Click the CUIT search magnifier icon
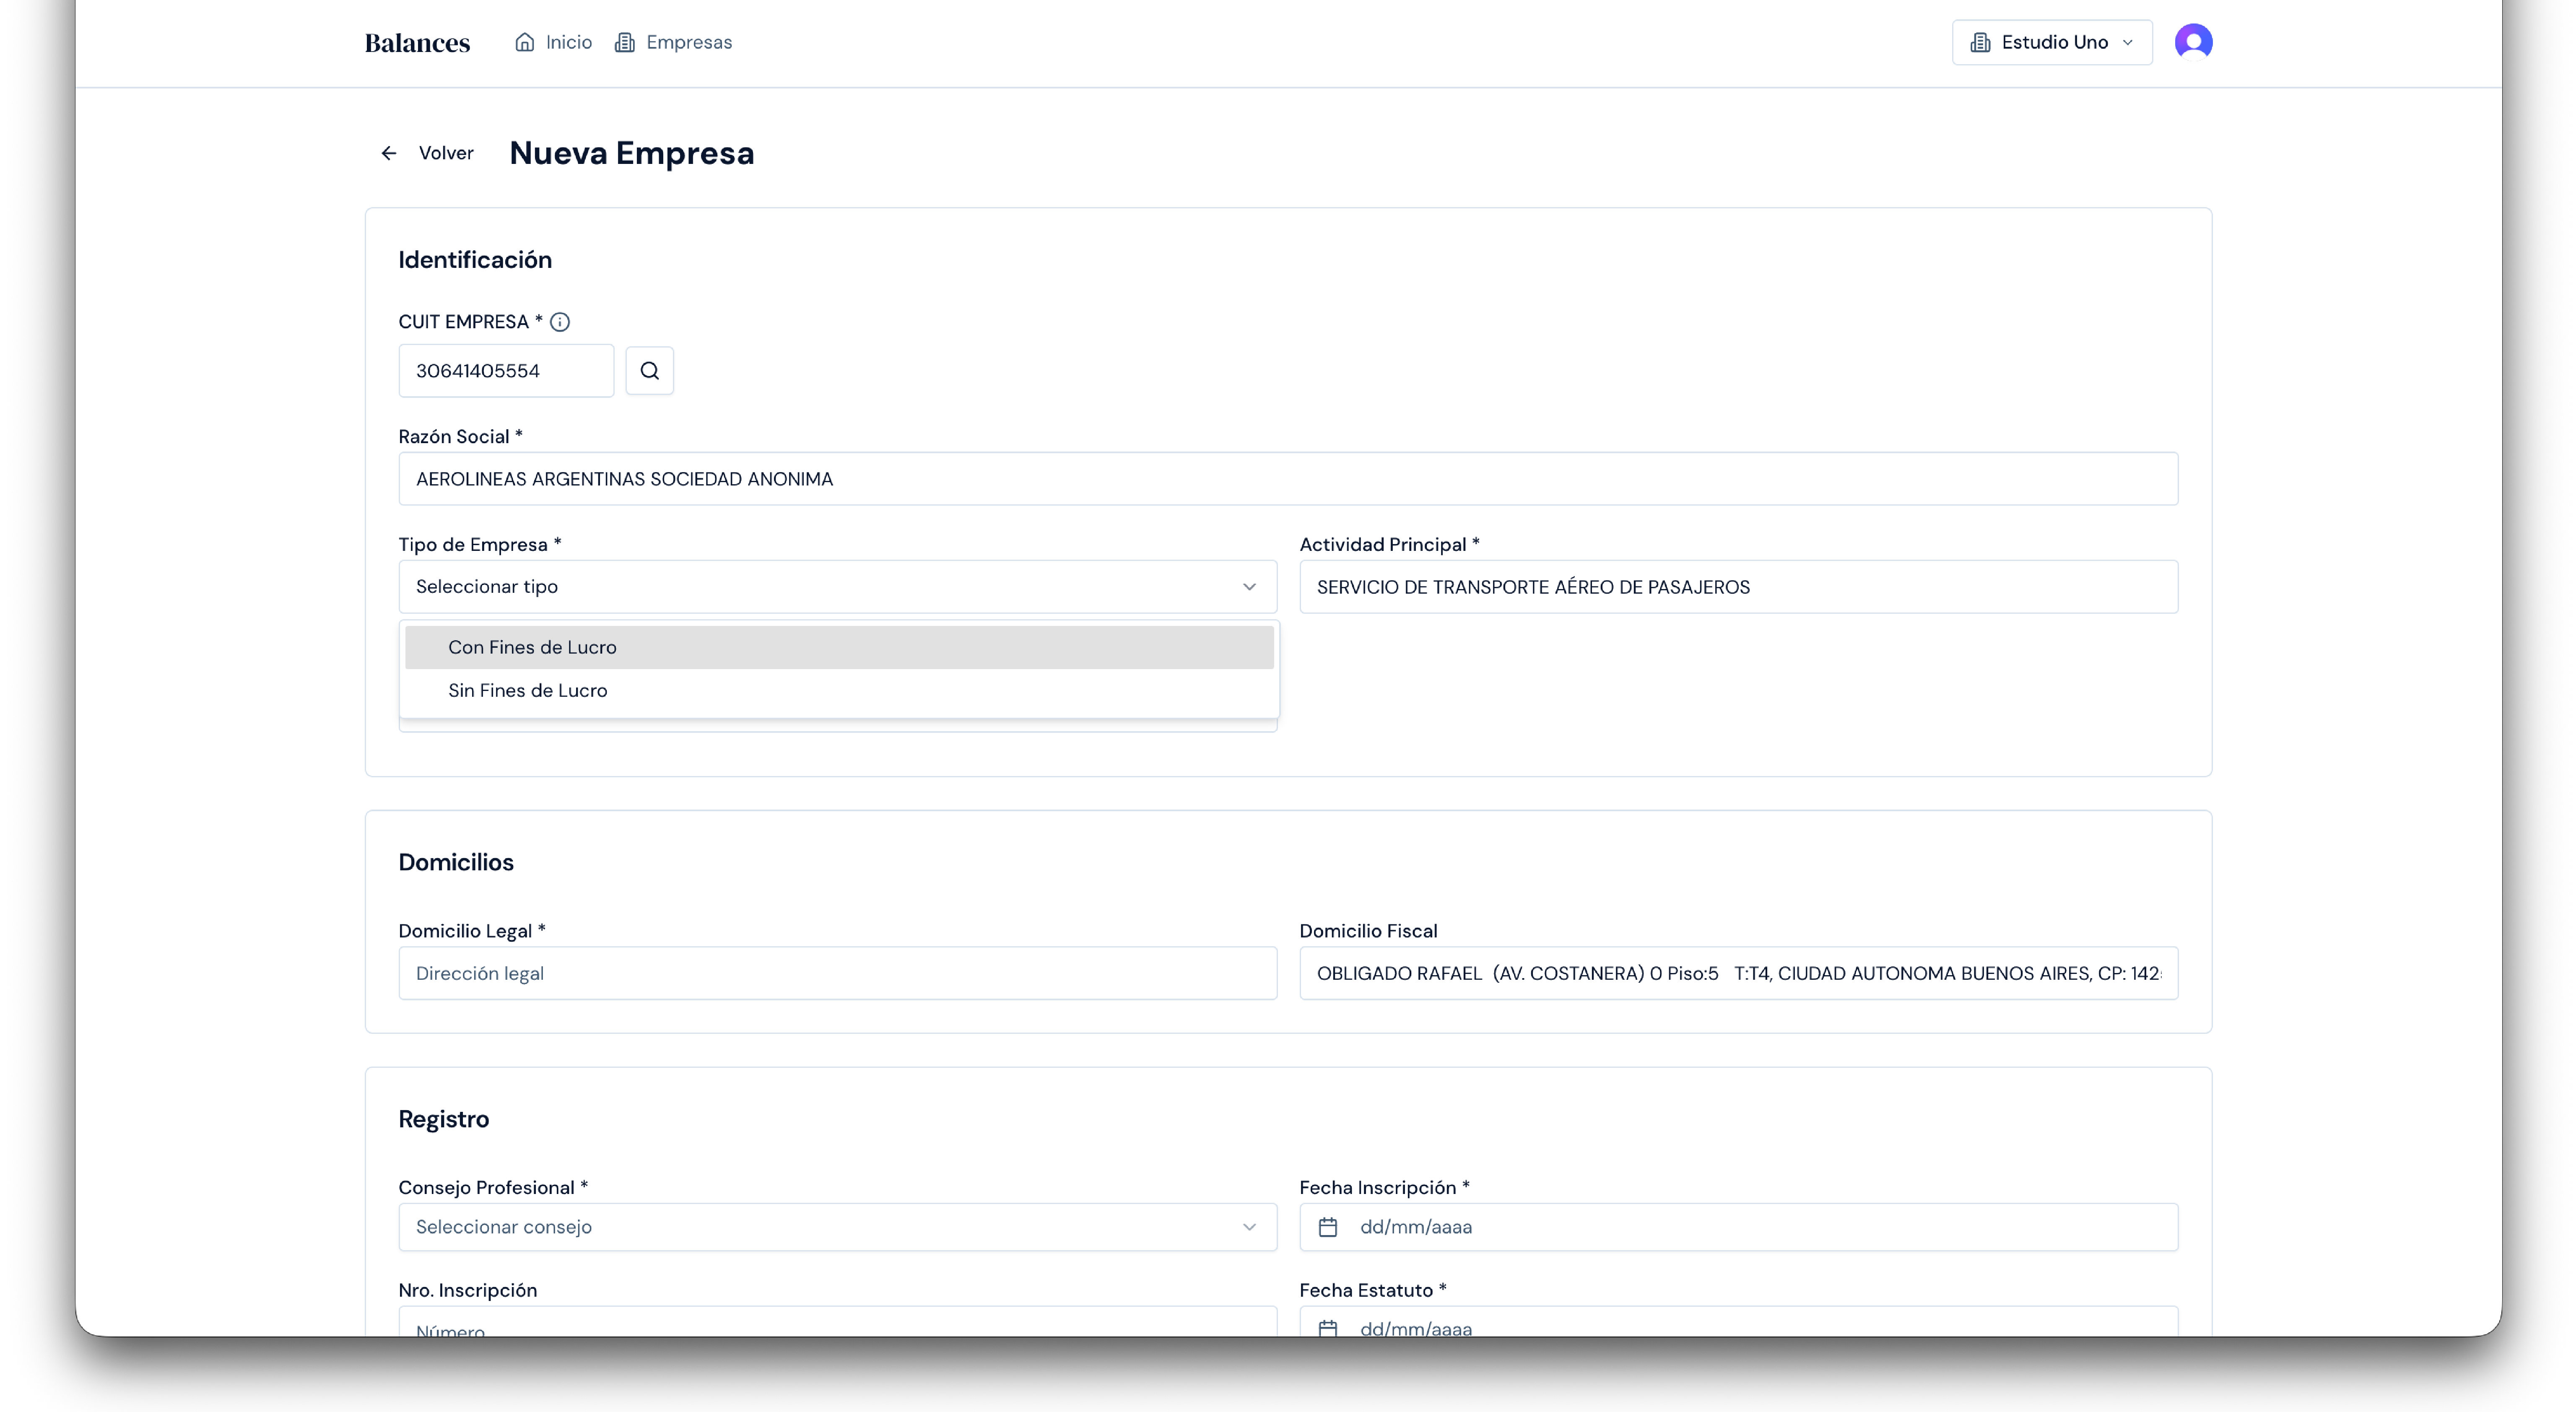 pos(649,371)
